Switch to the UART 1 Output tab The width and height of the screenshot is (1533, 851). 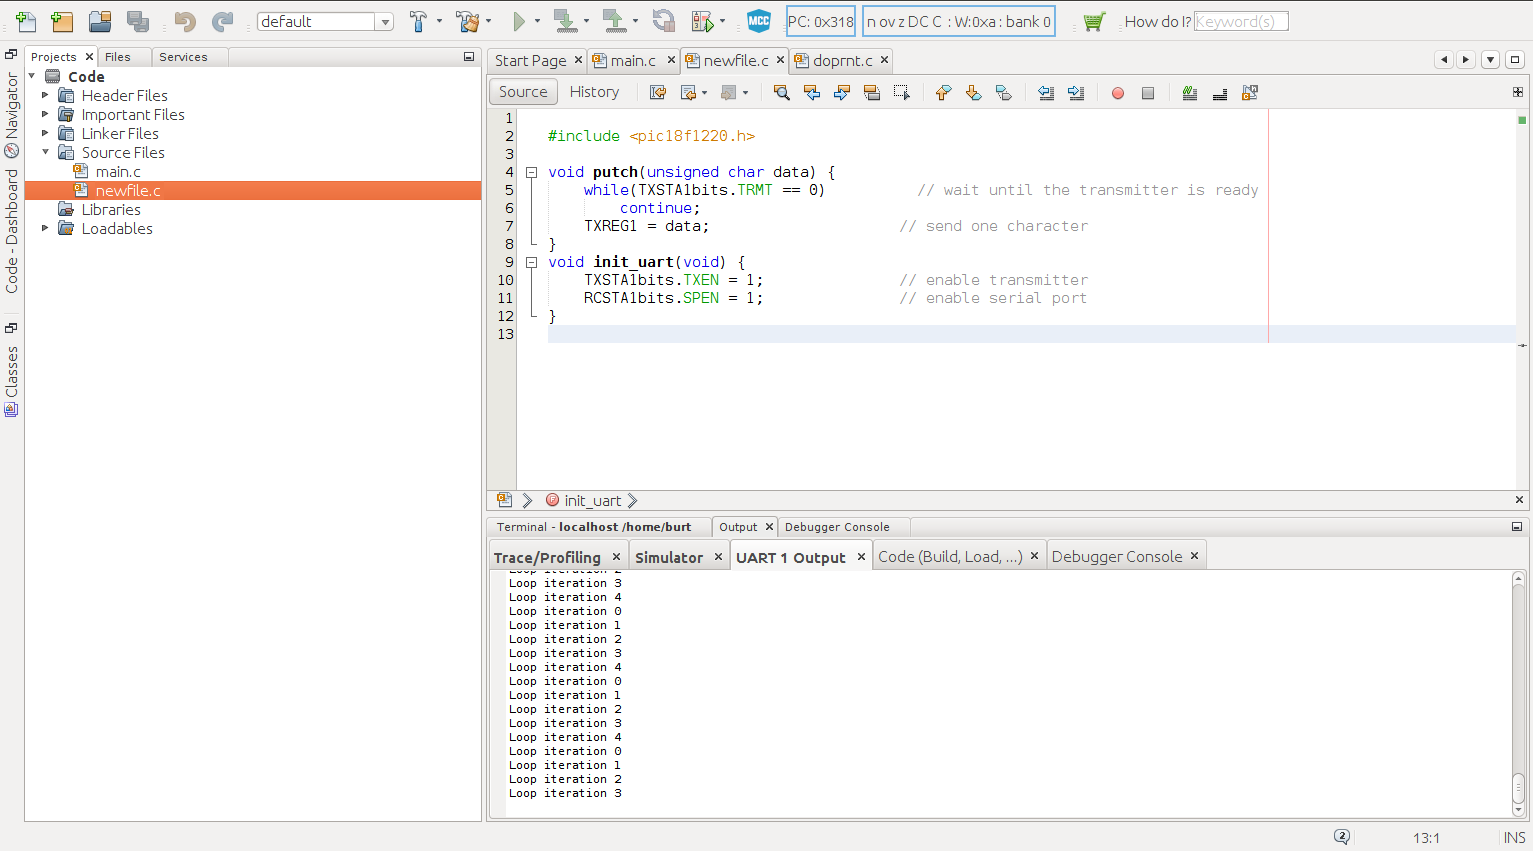tap(791, 558)
